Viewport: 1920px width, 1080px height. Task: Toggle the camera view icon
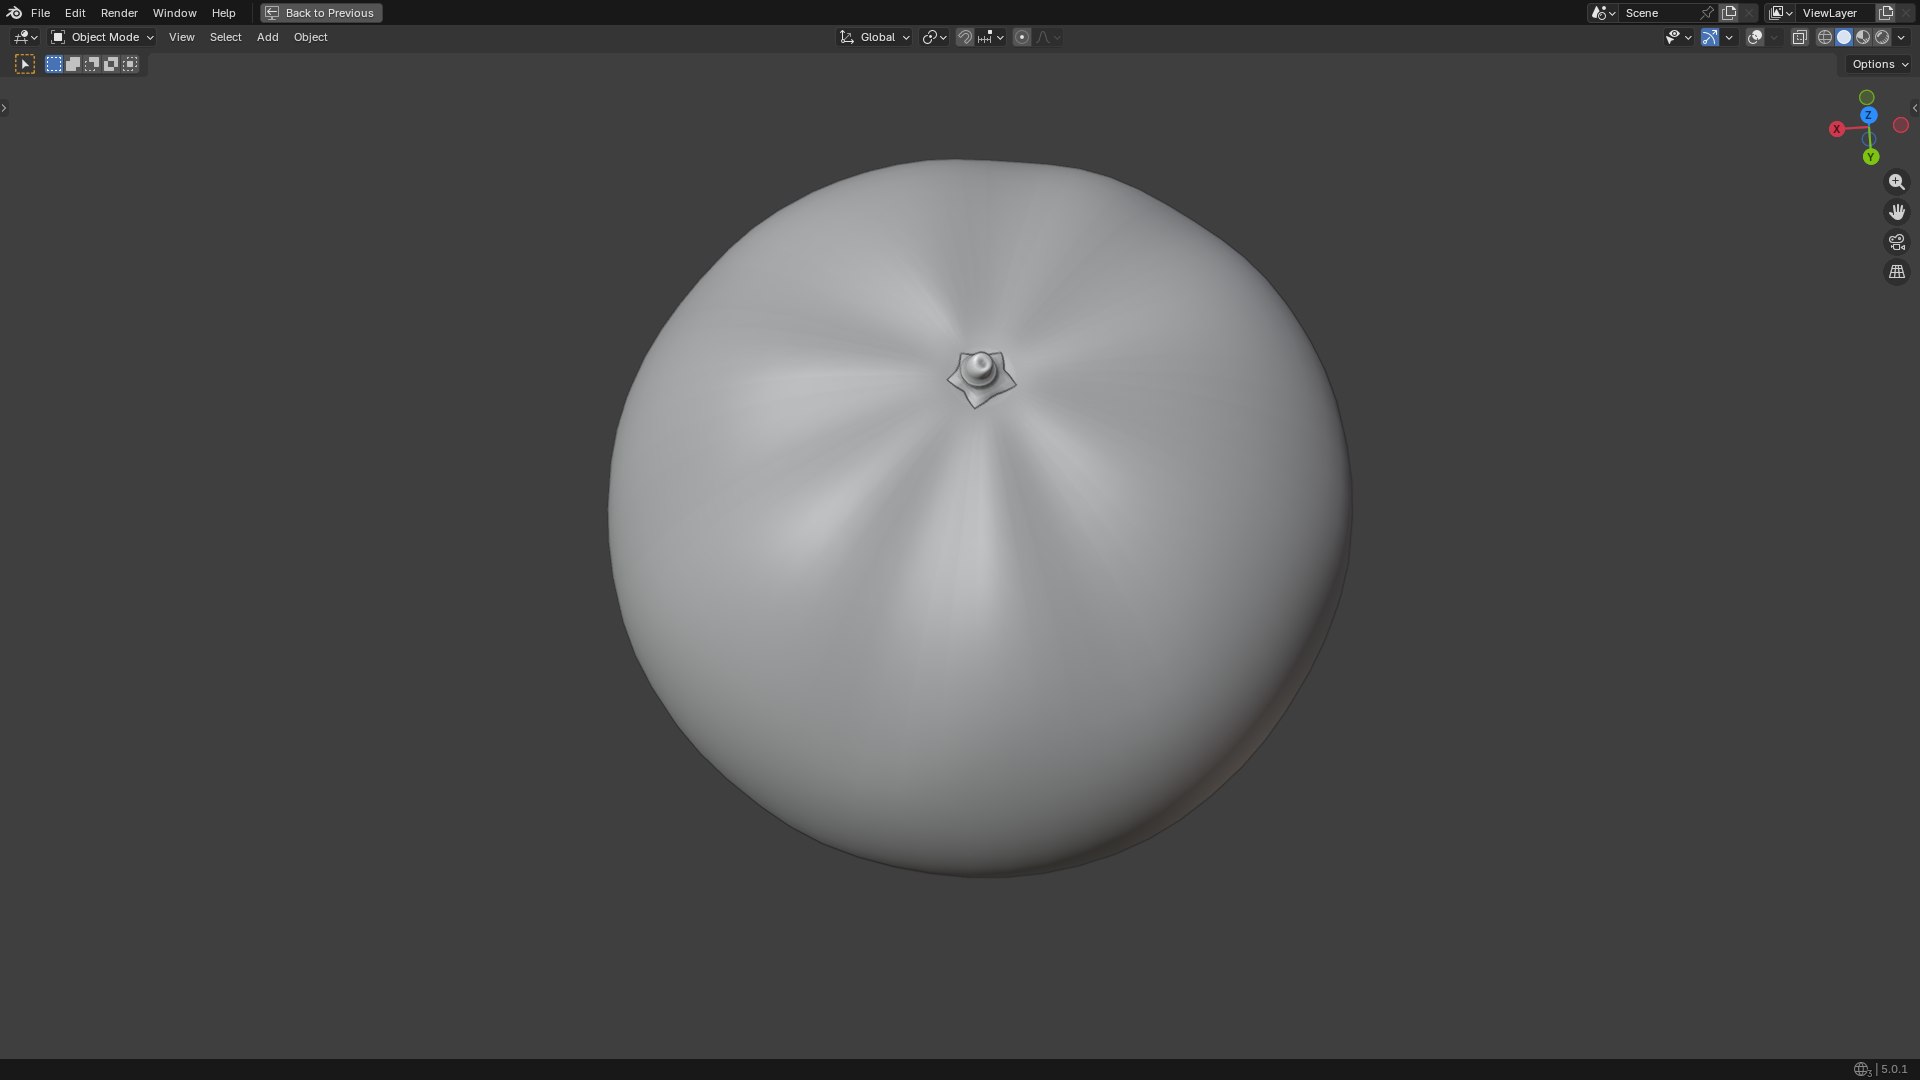click(x=1897, y=242)
